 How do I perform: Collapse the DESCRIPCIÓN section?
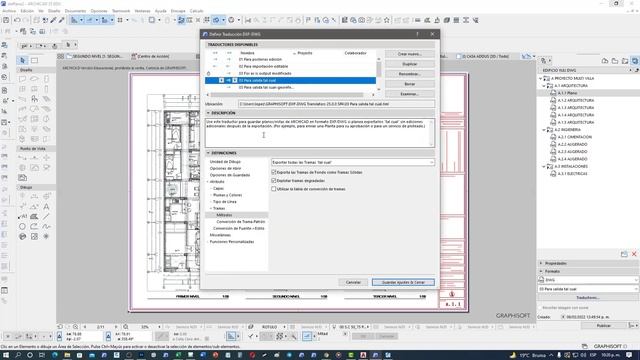208,113
